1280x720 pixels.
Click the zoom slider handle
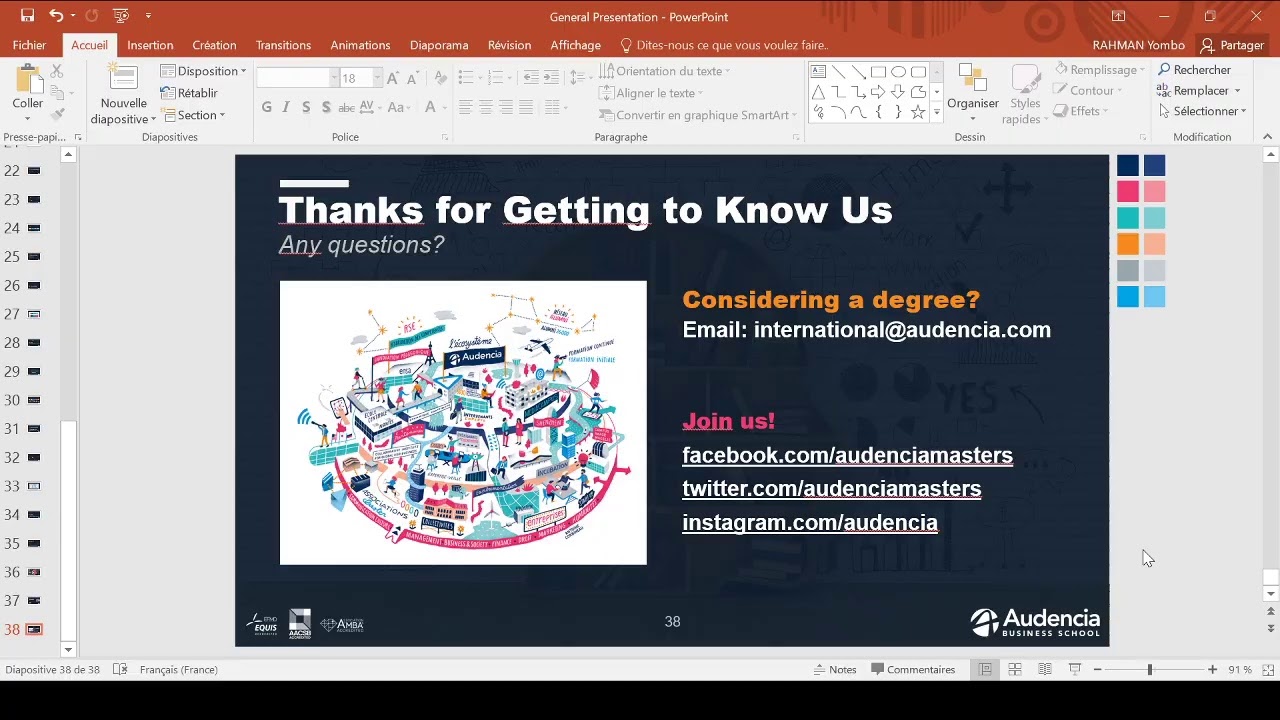(1150, 670)
